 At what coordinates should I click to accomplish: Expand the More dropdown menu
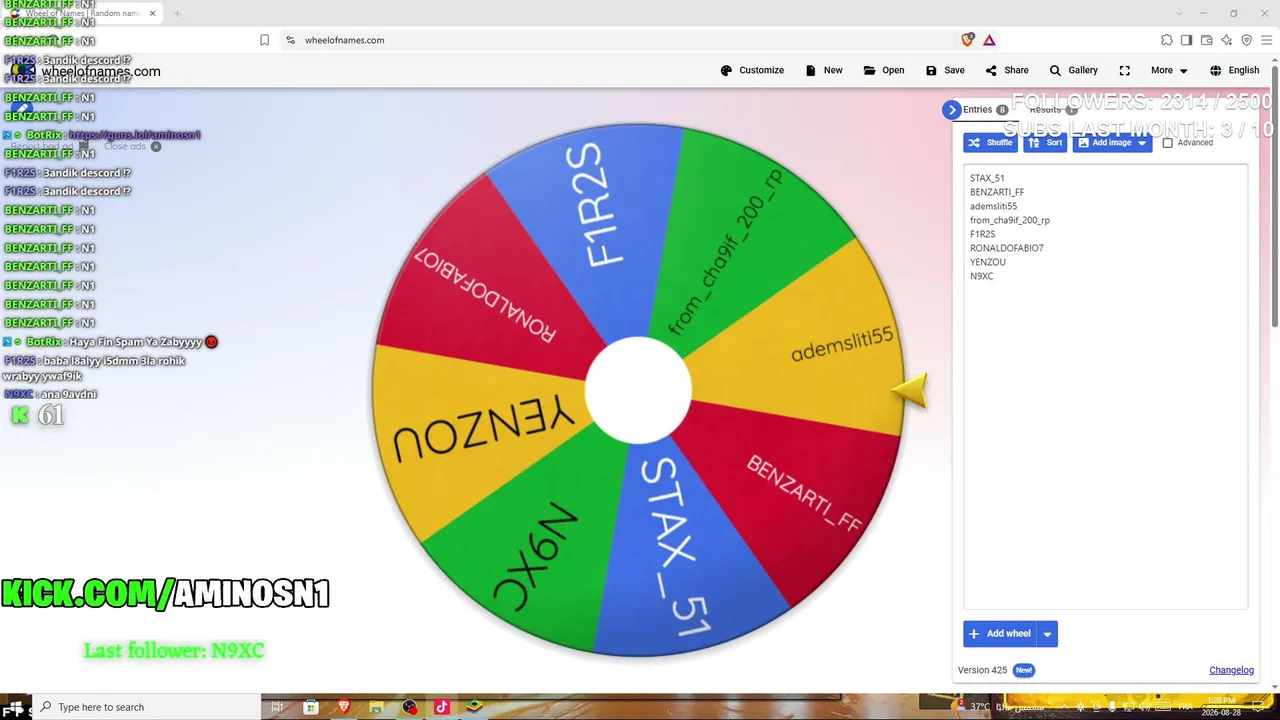click(x=1169, y=70)
